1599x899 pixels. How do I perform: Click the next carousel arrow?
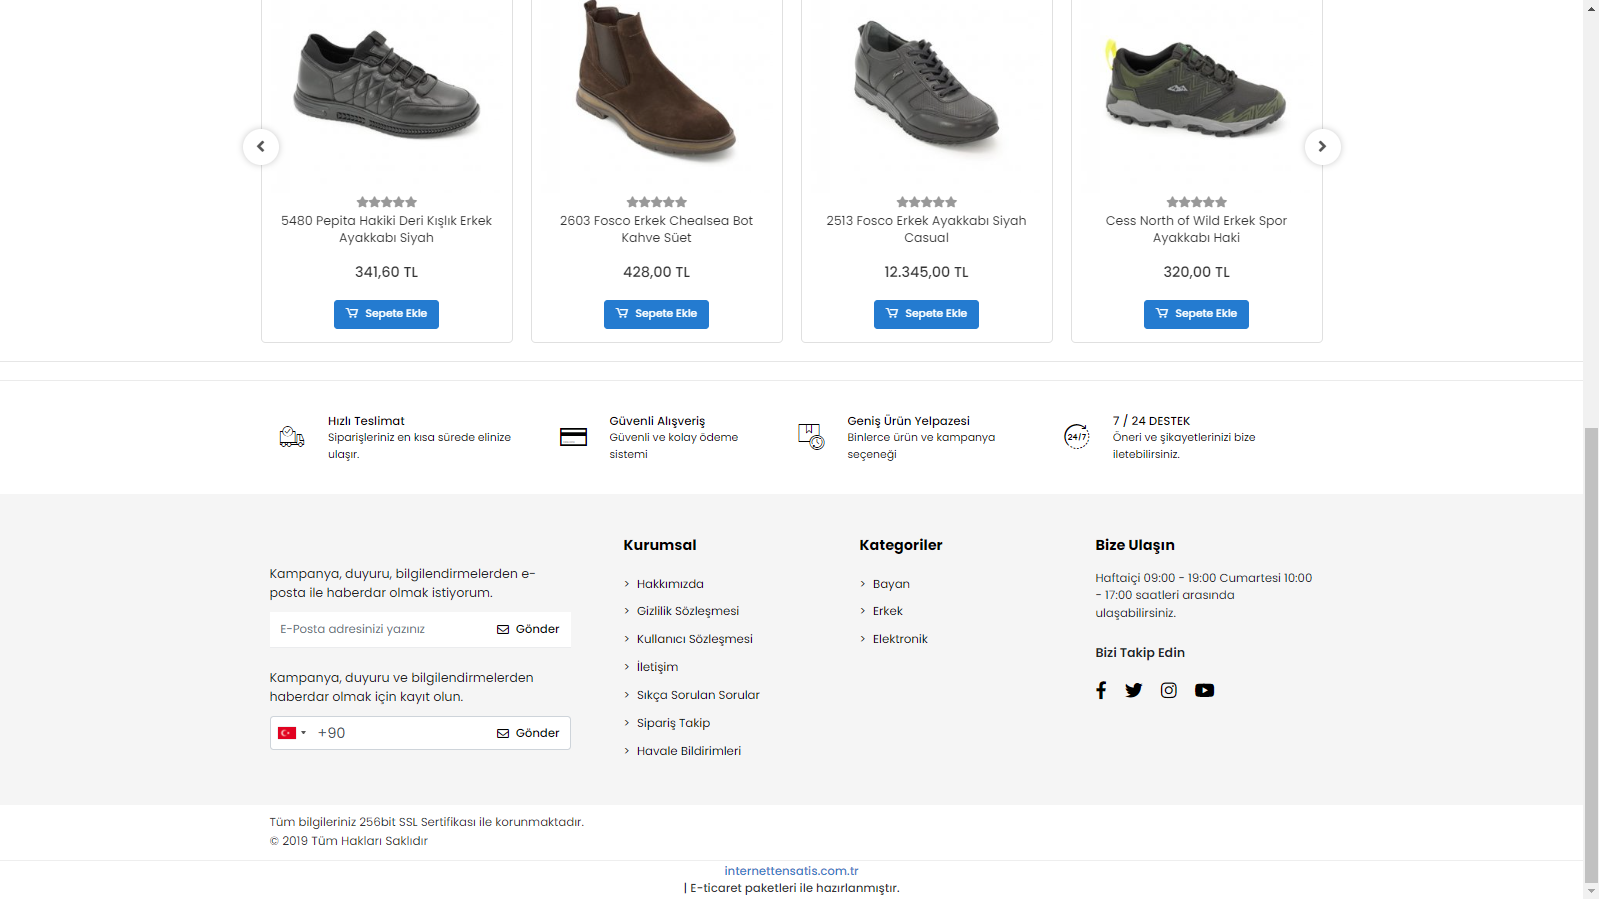tap(1322, 147)
